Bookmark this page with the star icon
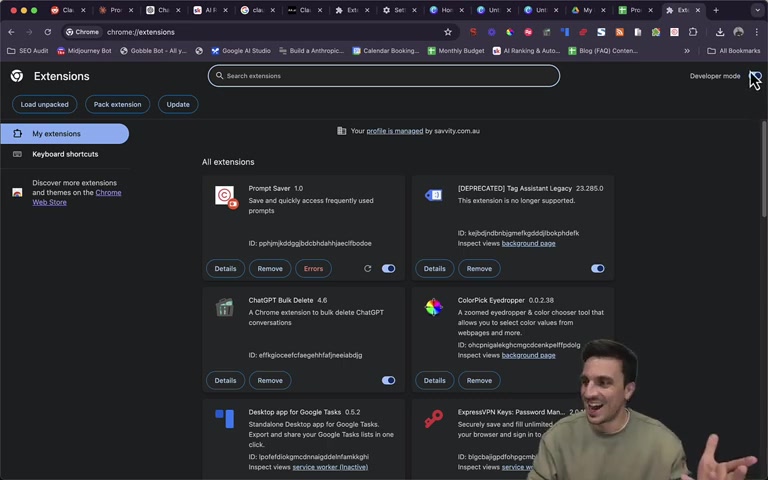This screenshot has height=480, width=768. 448,32
